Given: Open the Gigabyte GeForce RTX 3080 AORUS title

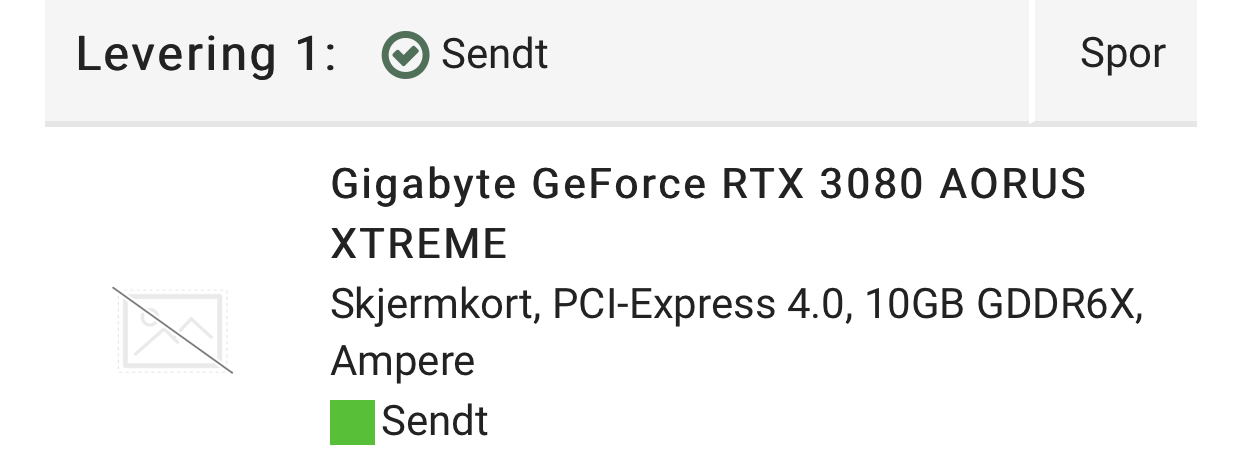Looking at the screenshot, I should [x=708, y=184].
